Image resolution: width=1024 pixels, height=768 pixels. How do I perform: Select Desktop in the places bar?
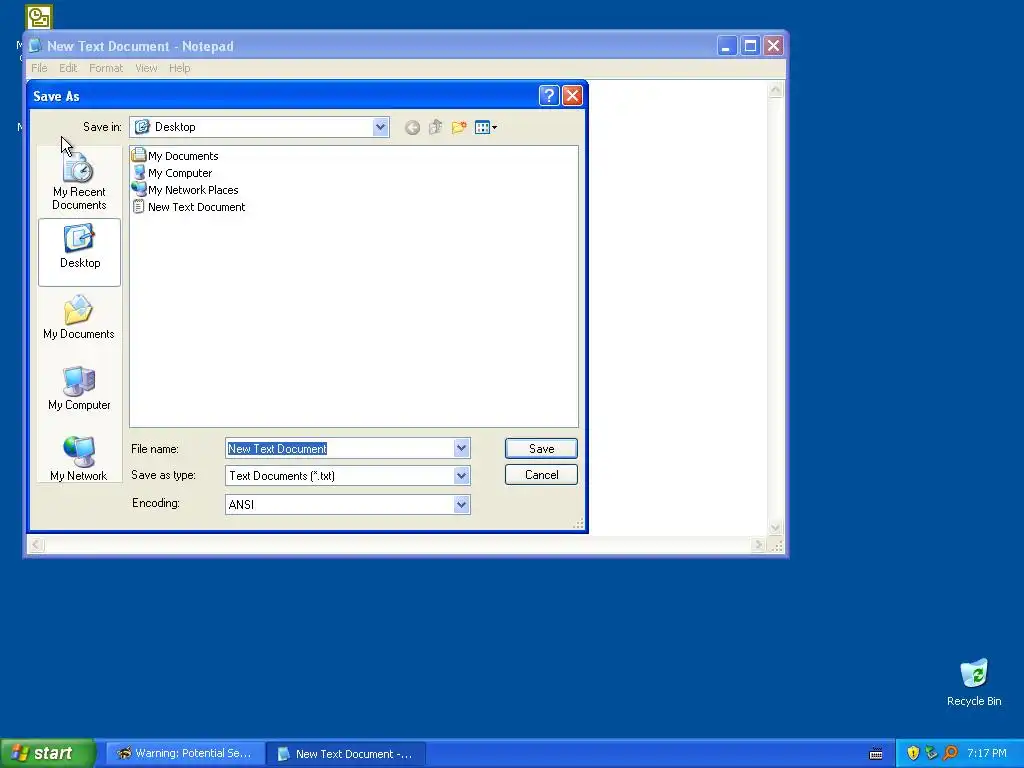click(x=79, y=252)
